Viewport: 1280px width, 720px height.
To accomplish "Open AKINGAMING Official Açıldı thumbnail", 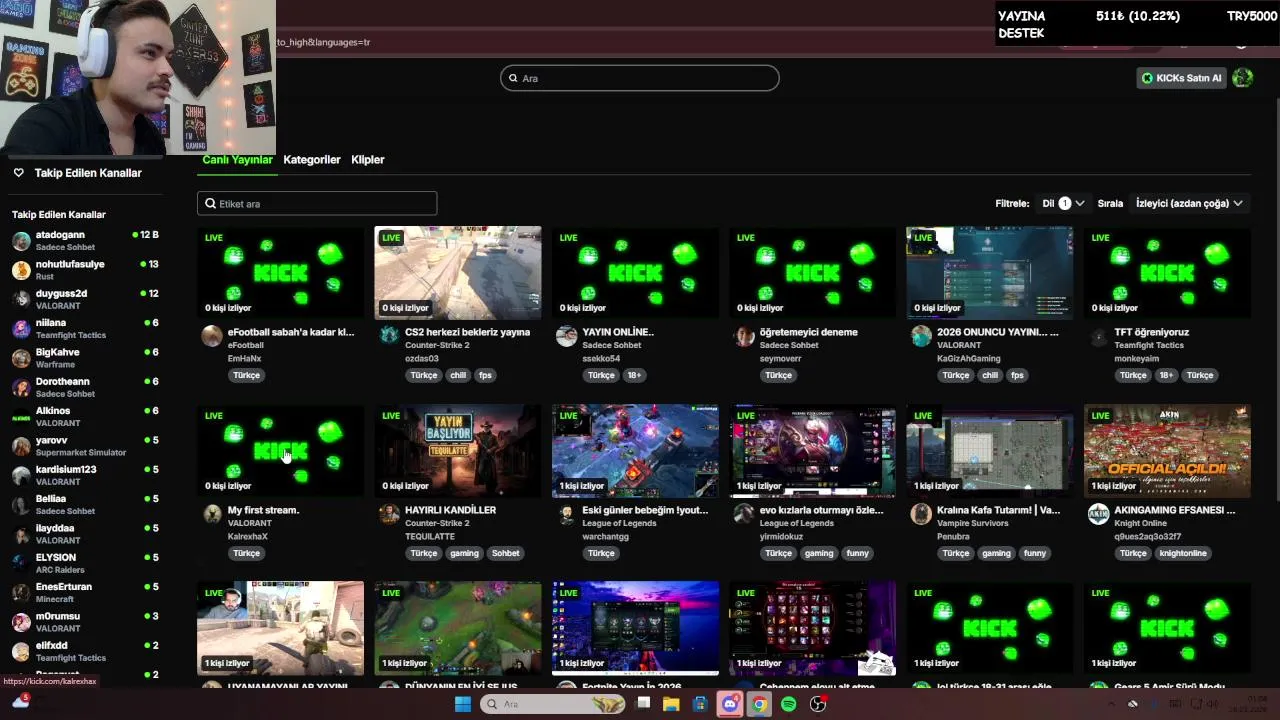I will (x=1167, y=450).
